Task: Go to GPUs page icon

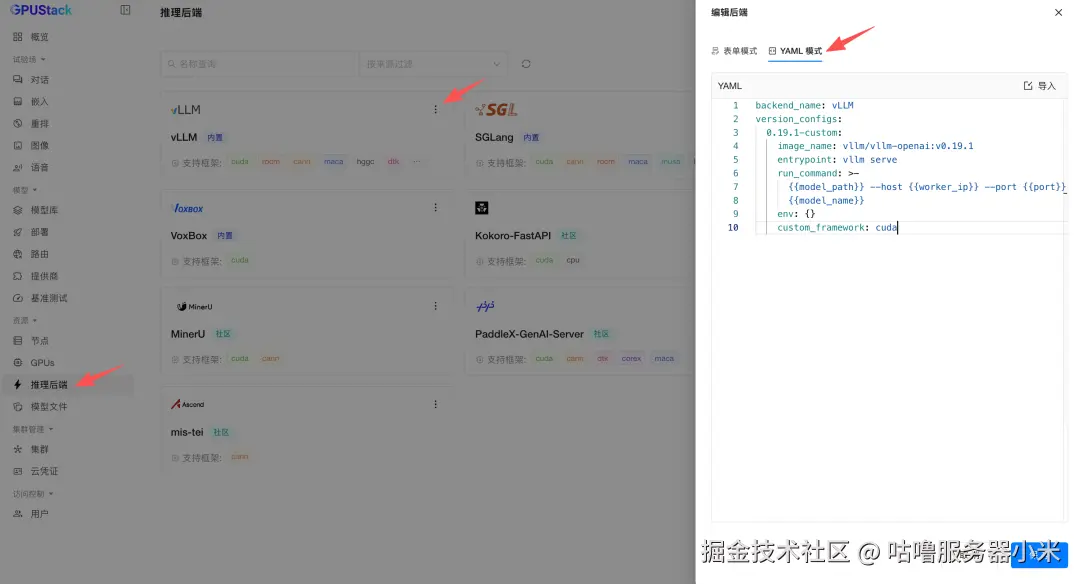Action: [18, 363]
